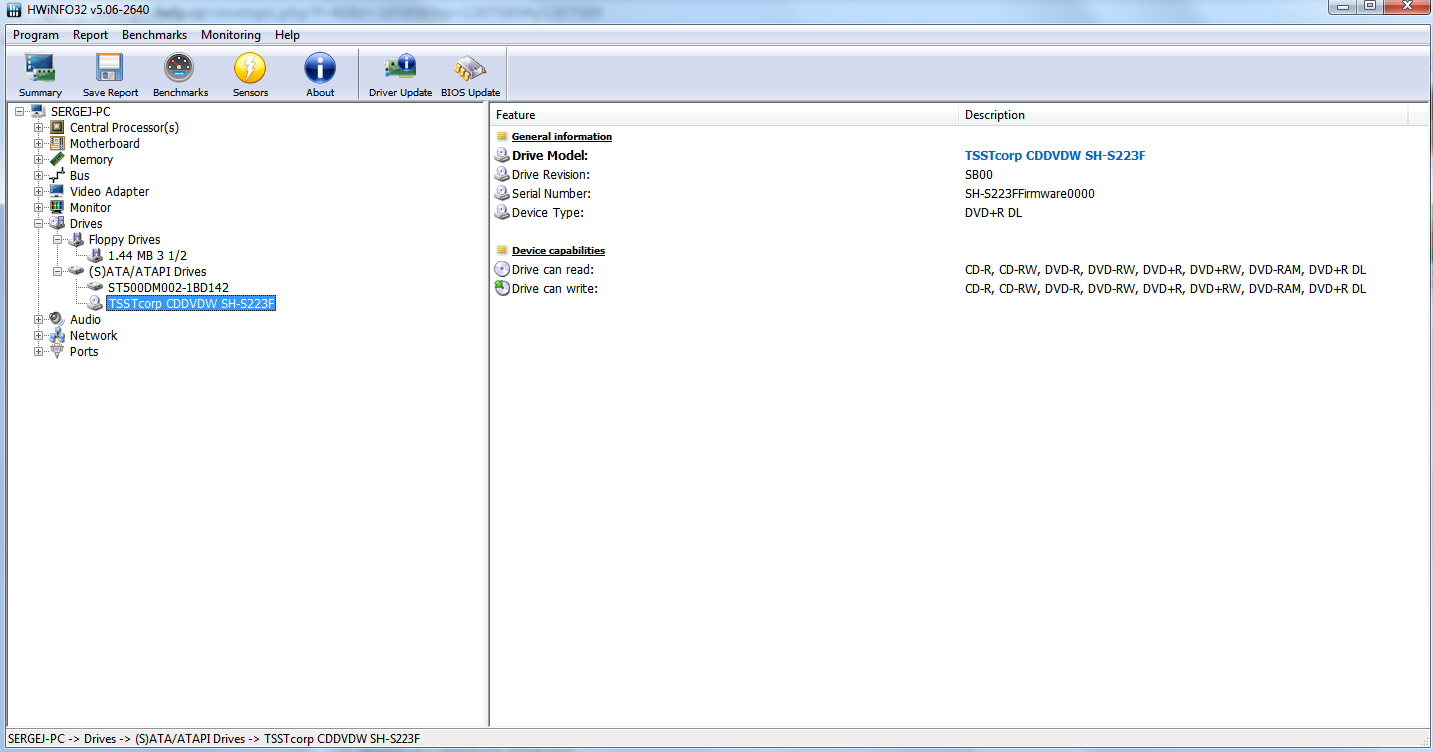1433x752 pixels.
Task: Open the Sensors lightning icon
Action: tap(250, 68)
